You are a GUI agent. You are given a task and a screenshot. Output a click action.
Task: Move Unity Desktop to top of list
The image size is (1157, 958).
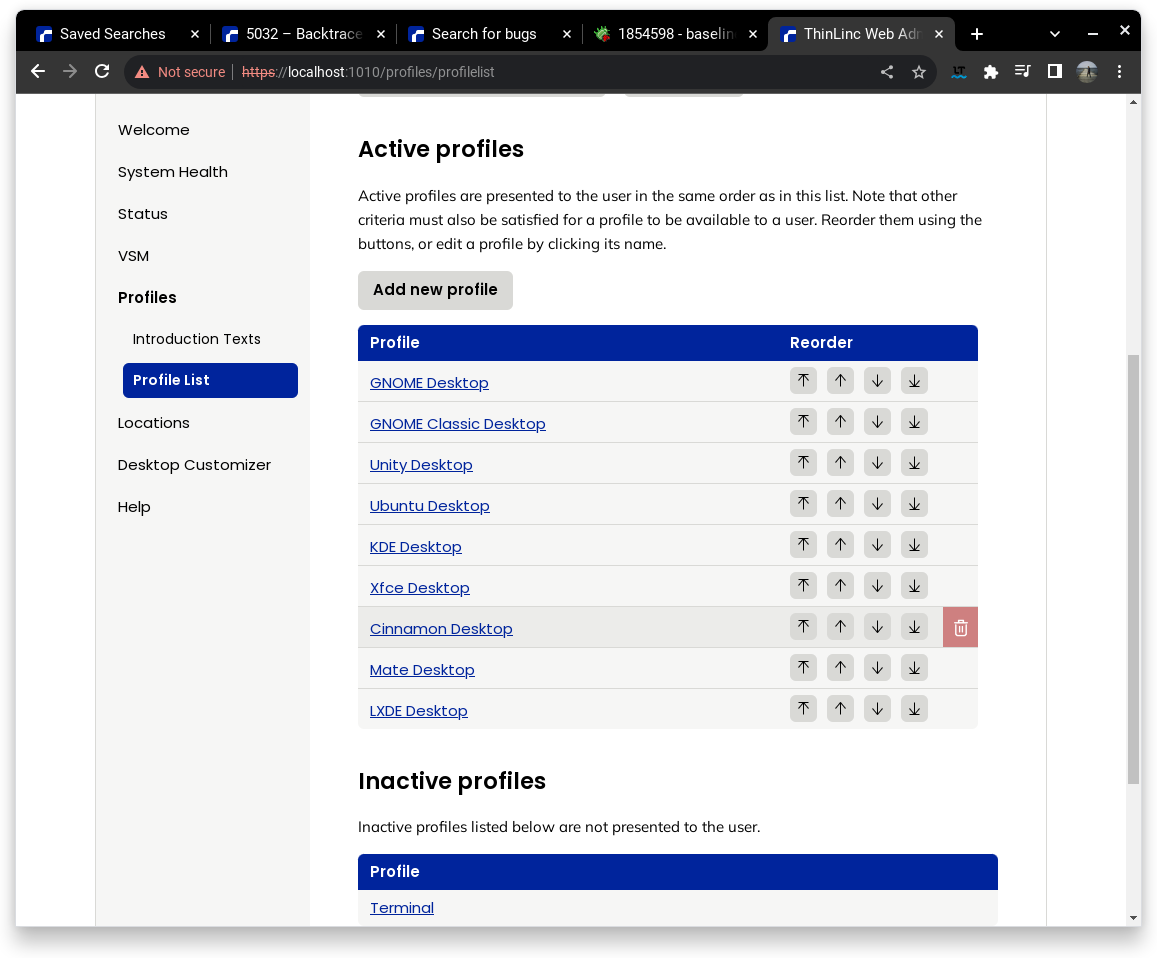coord(803,463)
